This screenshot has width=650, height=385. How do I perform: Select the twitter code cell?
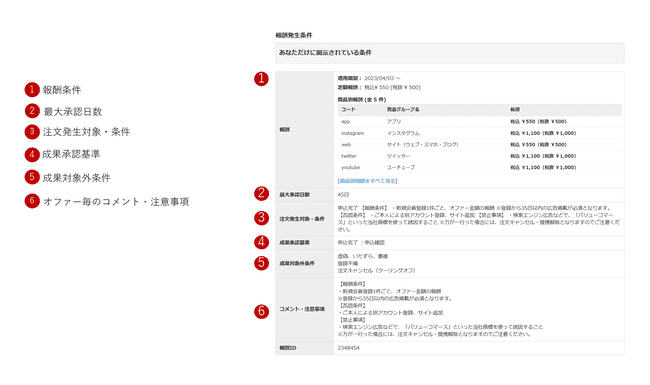(x=349, y=156)
